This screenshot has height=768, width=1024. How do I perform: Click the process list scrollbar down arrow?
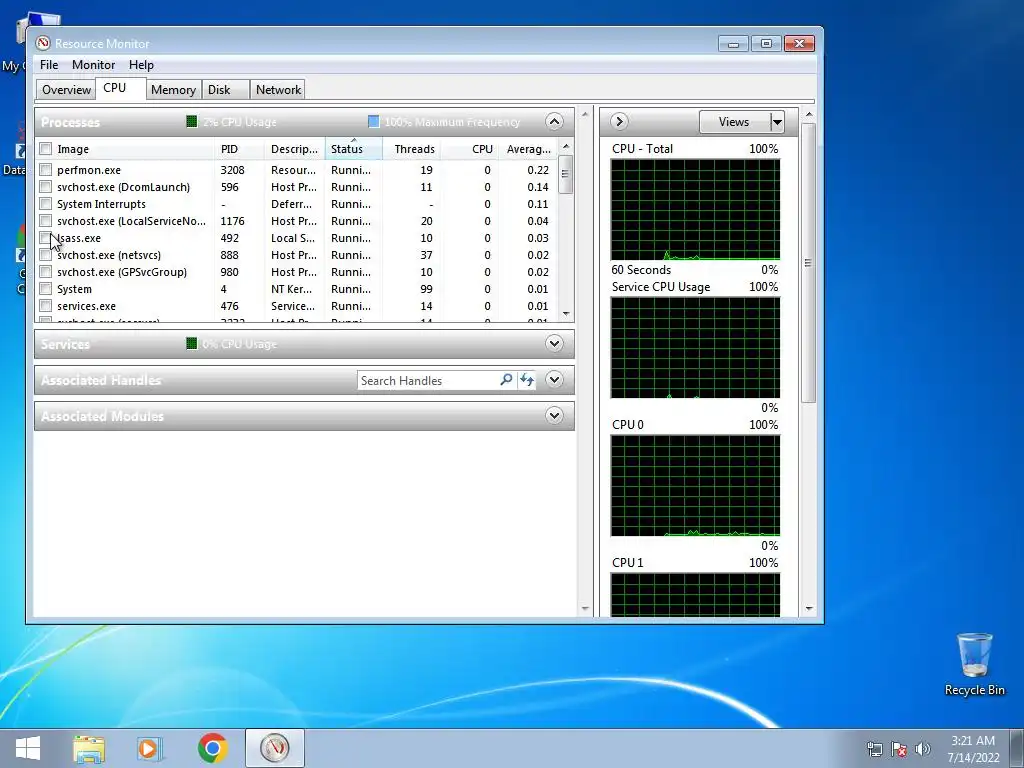pos(566,313)
